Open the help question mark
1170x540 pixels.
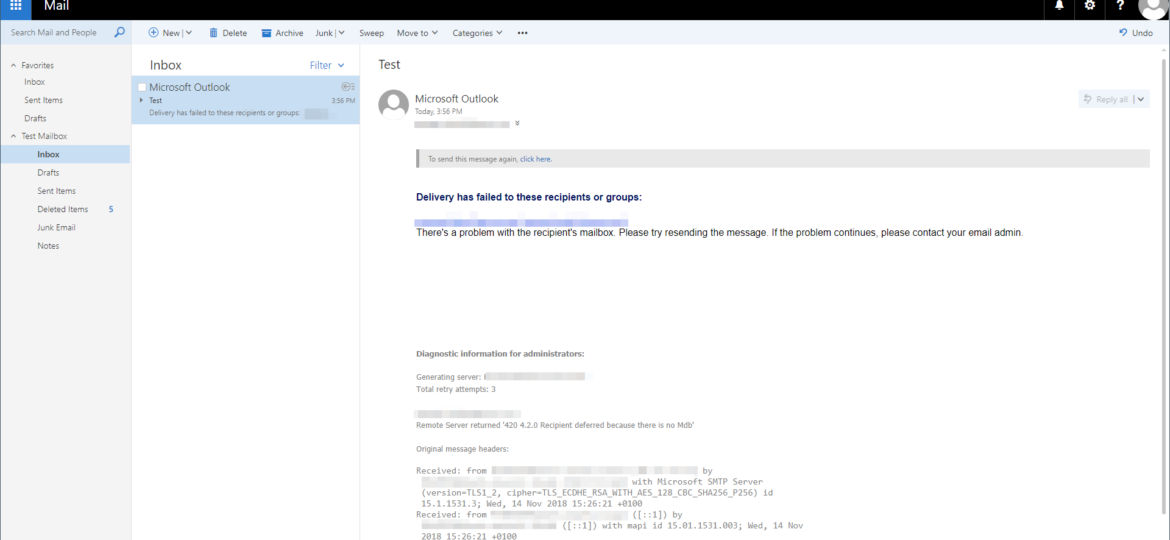[x=1120, y=6]
